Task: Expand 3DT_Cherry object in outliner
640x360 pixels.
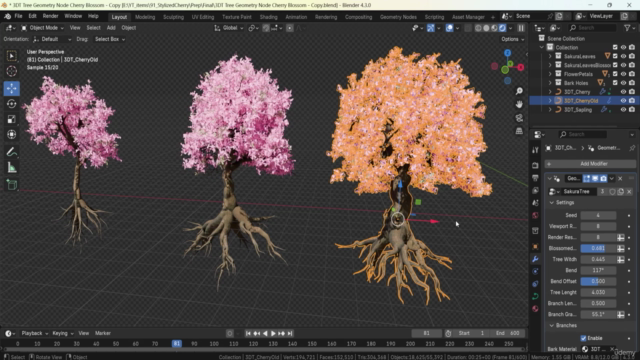Action: click(x=550, y=92)
